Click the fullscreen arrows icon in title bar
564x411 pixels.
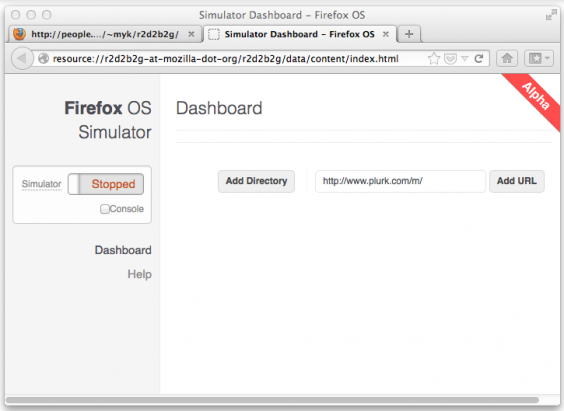coord(551,15)
